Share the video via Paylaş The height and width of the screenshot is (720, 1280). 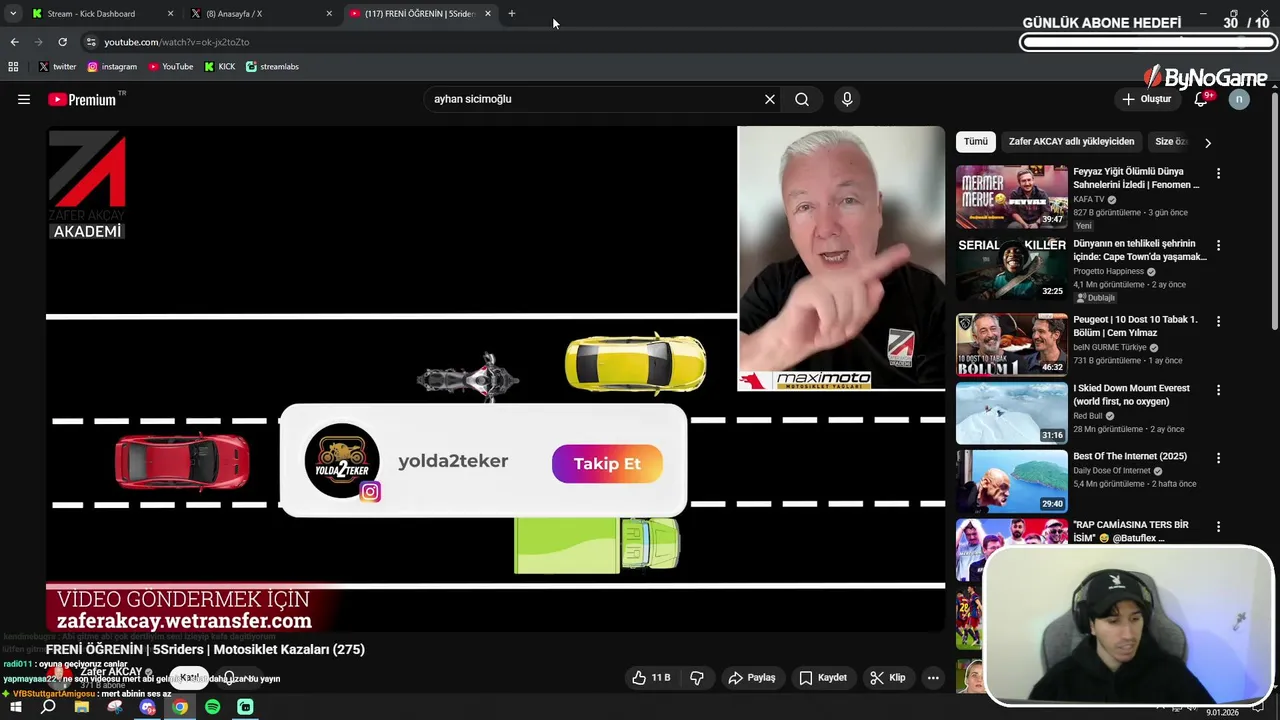click(751, 677)
